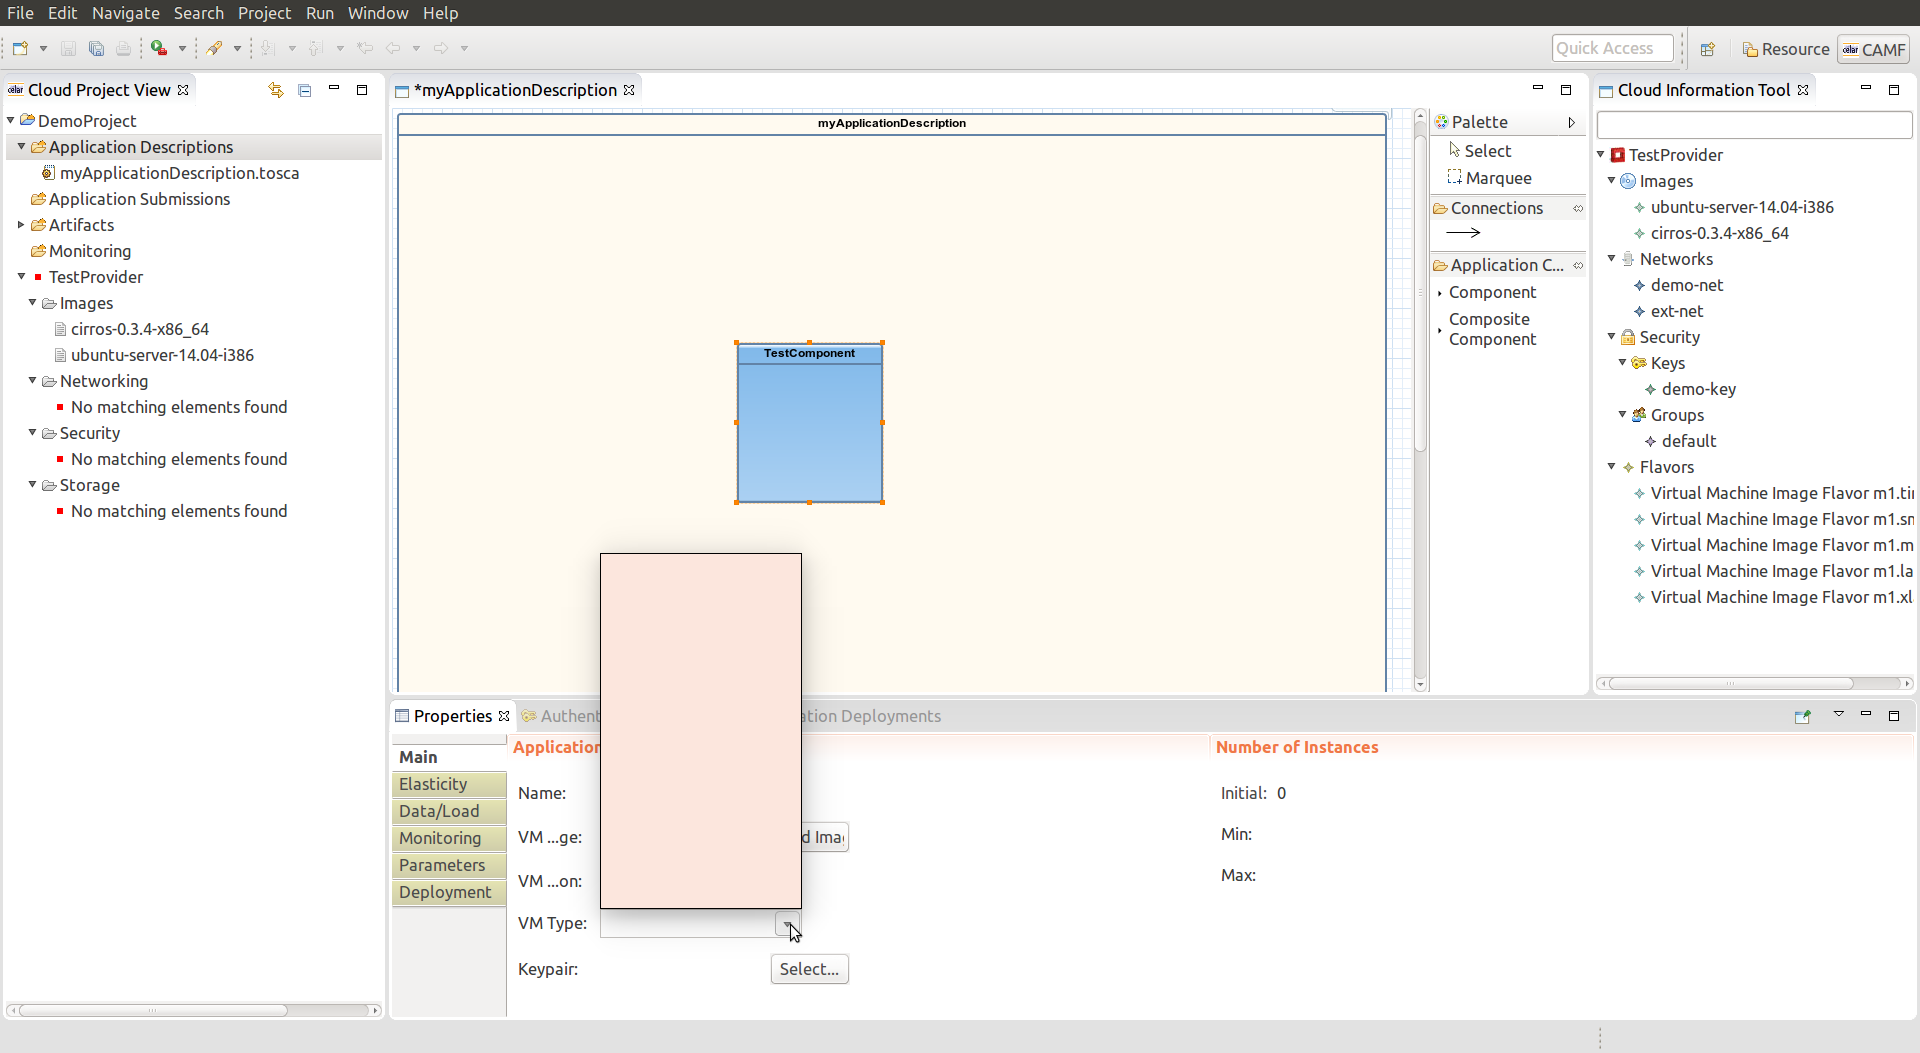Select the Select tool in Palette
Image resolution: width=1920 pixels, height=1053 pixels.
pos(1487,151)
